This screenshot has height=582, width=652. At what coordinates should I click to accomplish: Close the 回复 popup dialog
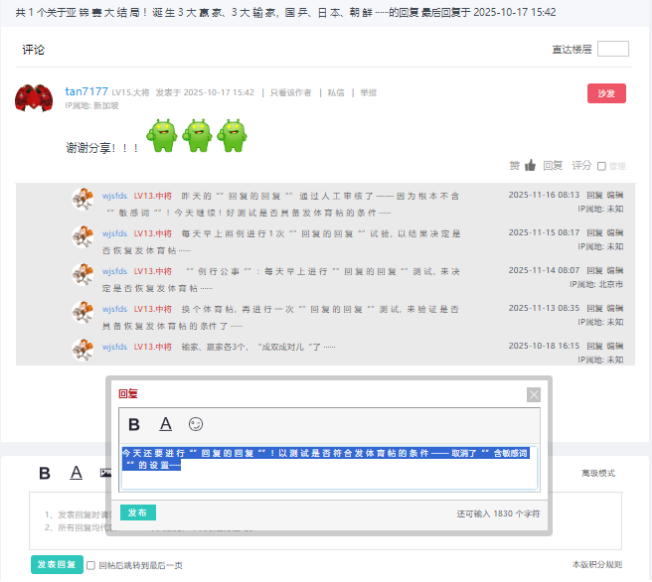click(x=534, y=394)
